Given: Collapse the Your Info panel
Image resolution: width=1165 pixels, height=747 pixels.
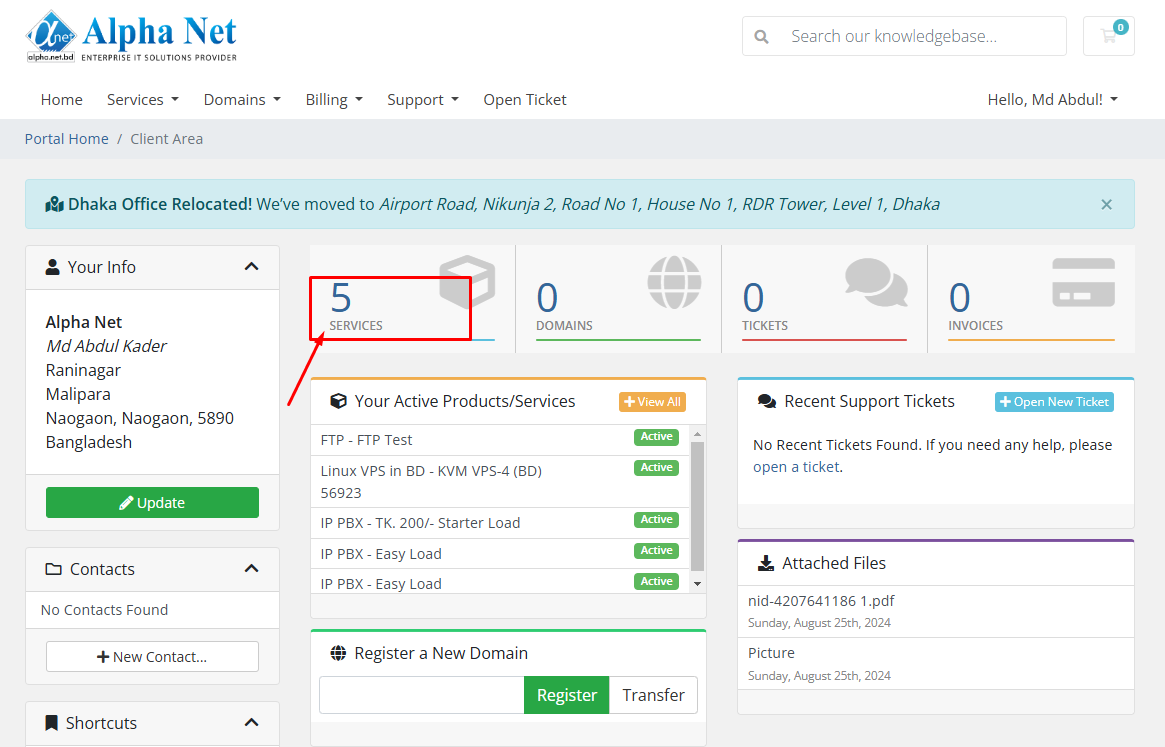Looking at the screenshot, I should click(x=251, y=267).
